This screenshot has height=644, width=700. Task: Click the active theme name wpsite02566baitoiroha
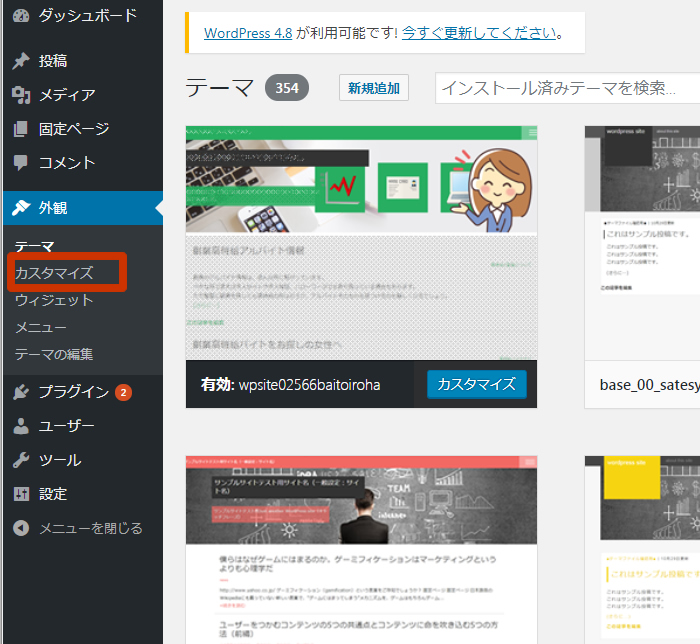309,385
